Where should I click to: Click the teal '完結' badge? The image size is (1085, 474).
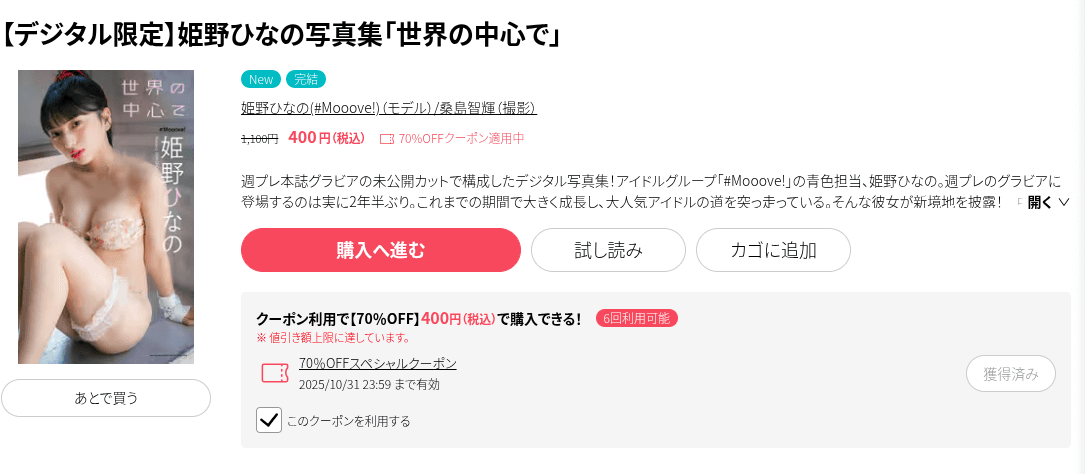[x=306, y=79]
